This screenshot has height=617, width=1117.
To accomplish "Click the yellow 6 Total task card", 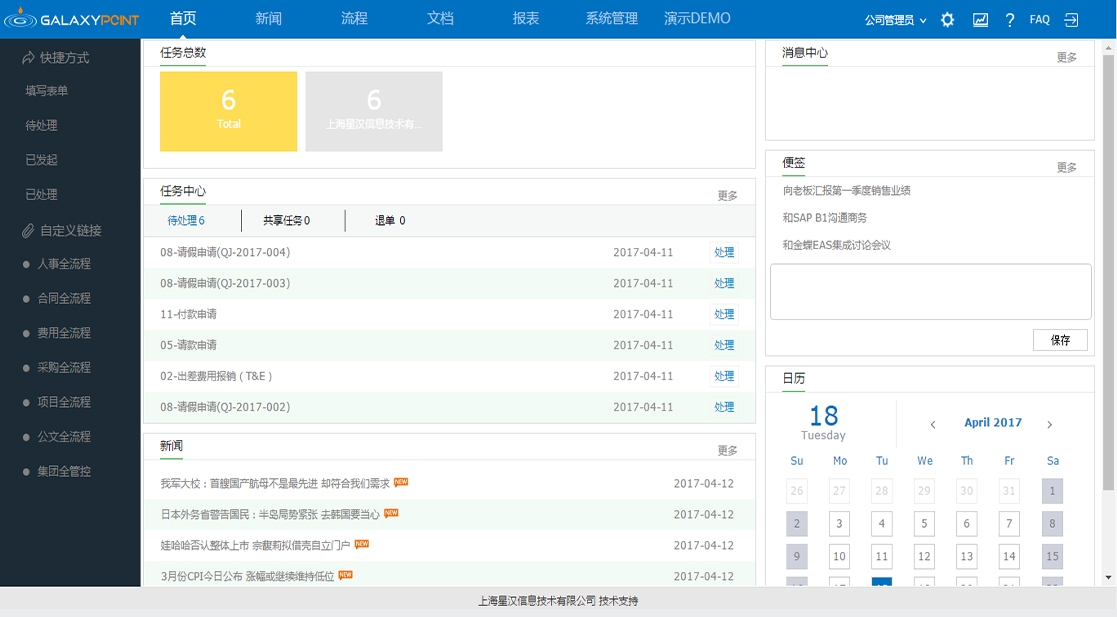I will 229,111.
